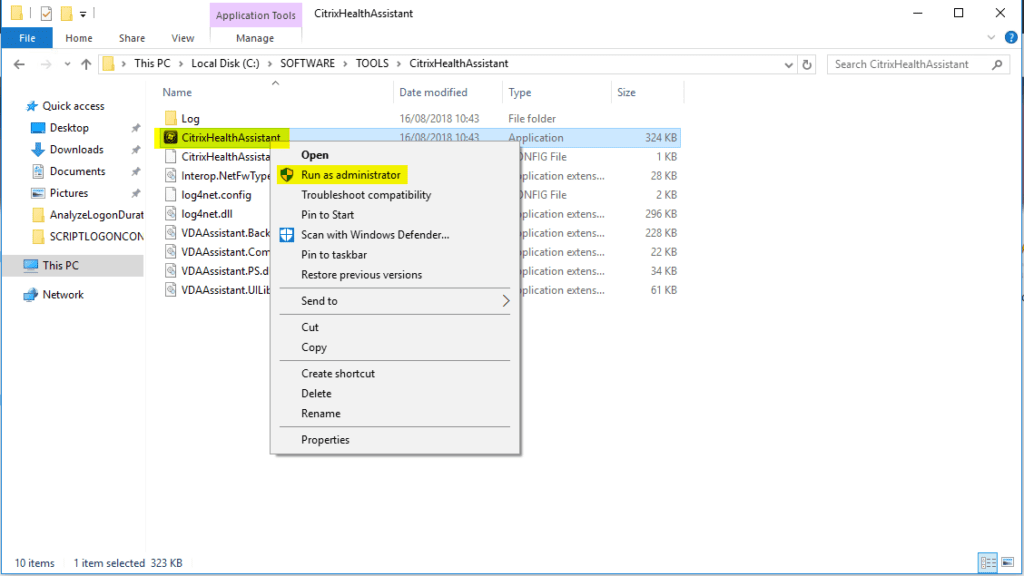Click the Details view icon in status bar
The height and width of the screenshot is (576, 1024).
(988, 562)
